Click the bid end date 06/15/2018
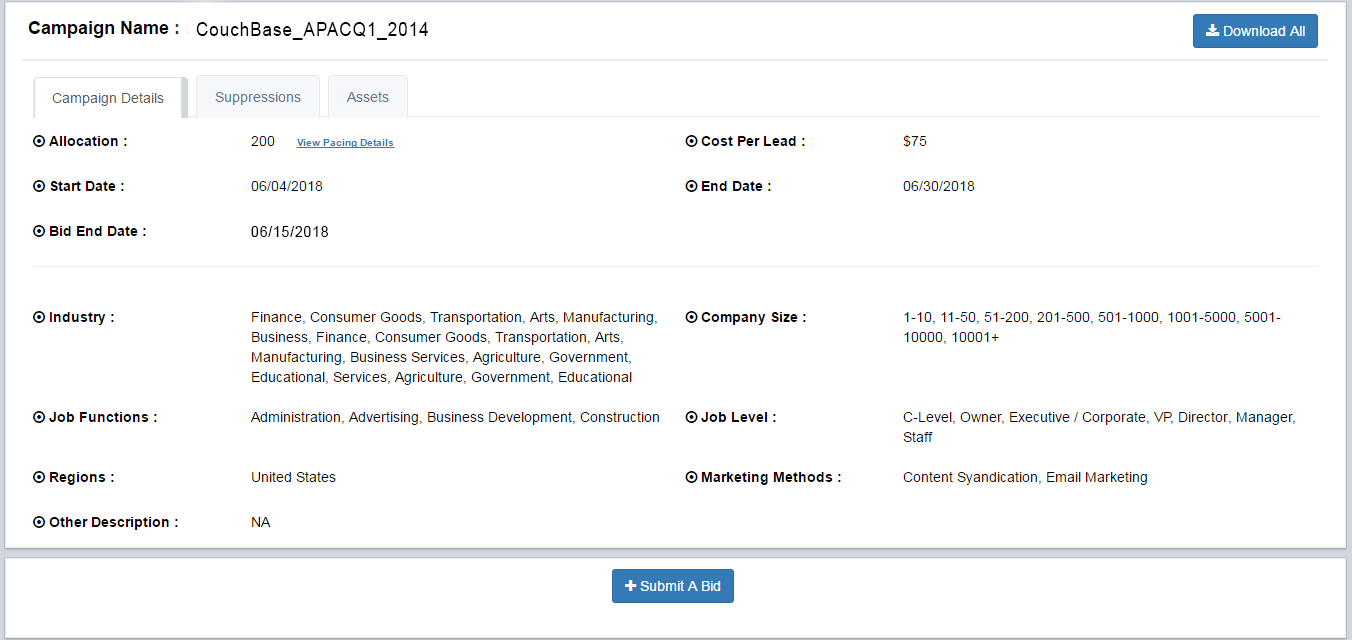 (290, 232)
